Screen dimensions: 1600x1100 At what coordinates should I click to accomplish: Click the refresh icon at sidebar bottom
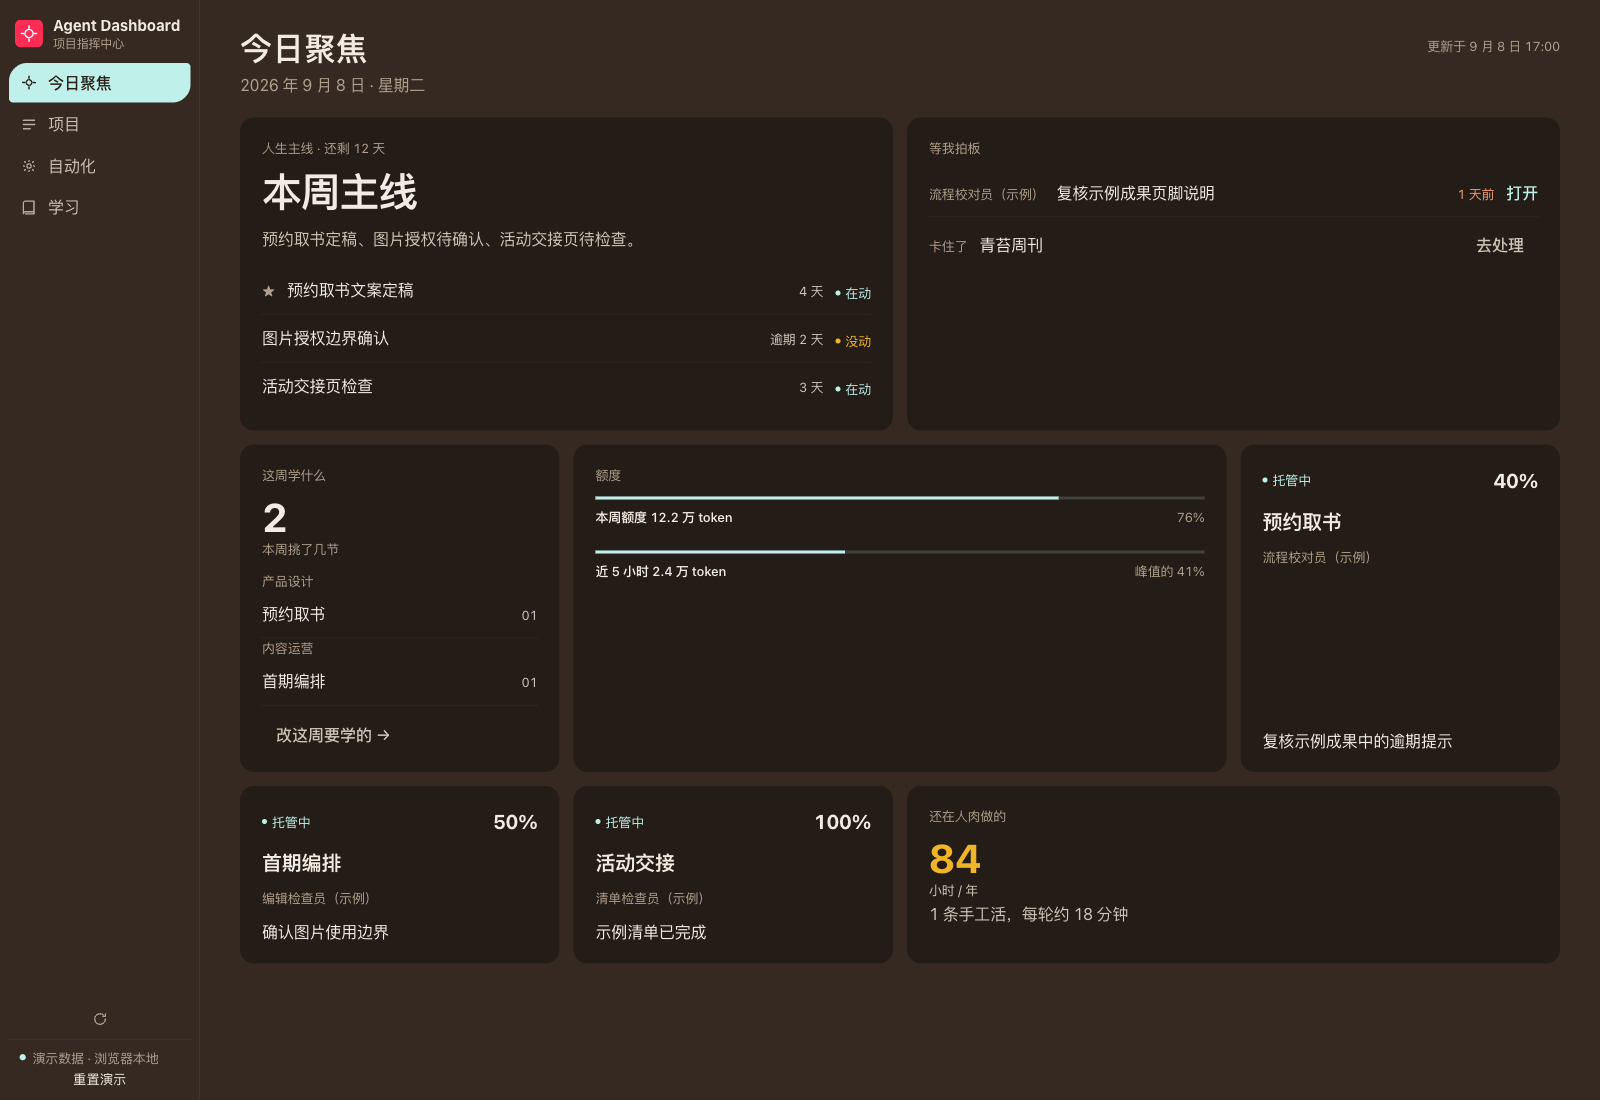[x=100, y=1019]
